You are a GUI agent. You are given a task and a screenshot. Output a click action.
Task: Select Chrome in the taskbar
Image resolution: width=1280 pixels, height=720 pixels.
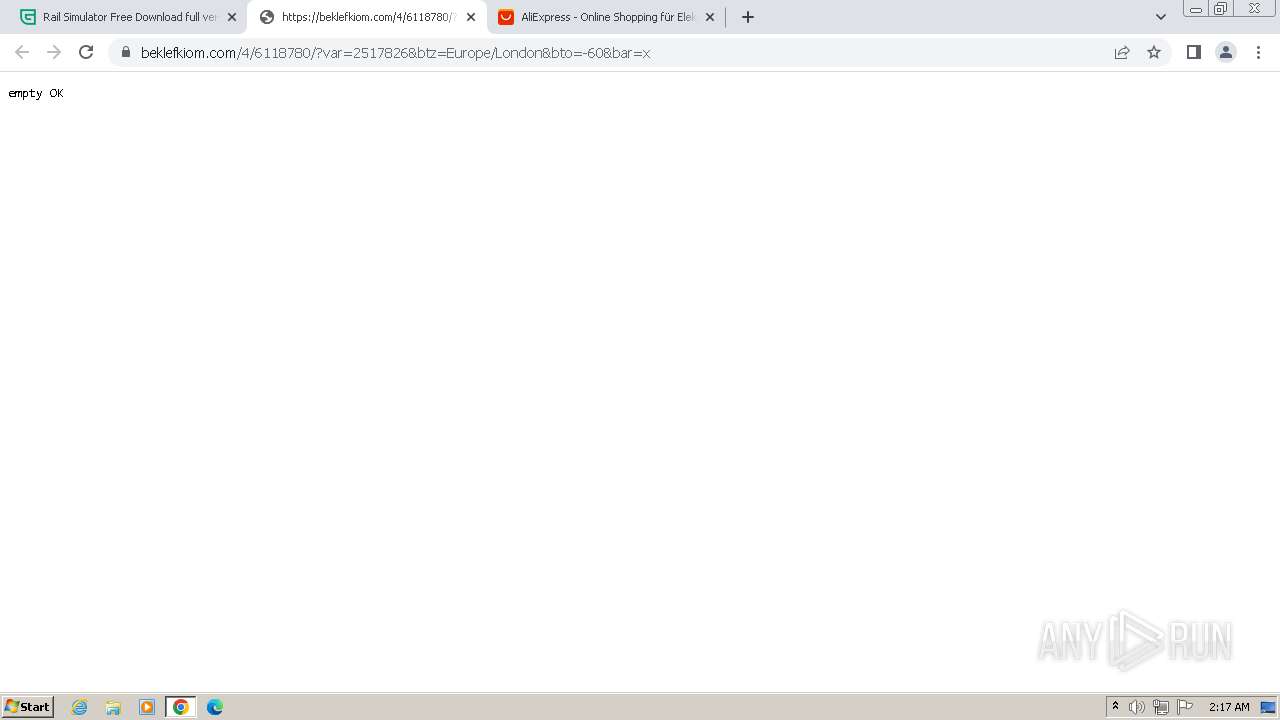181,707
